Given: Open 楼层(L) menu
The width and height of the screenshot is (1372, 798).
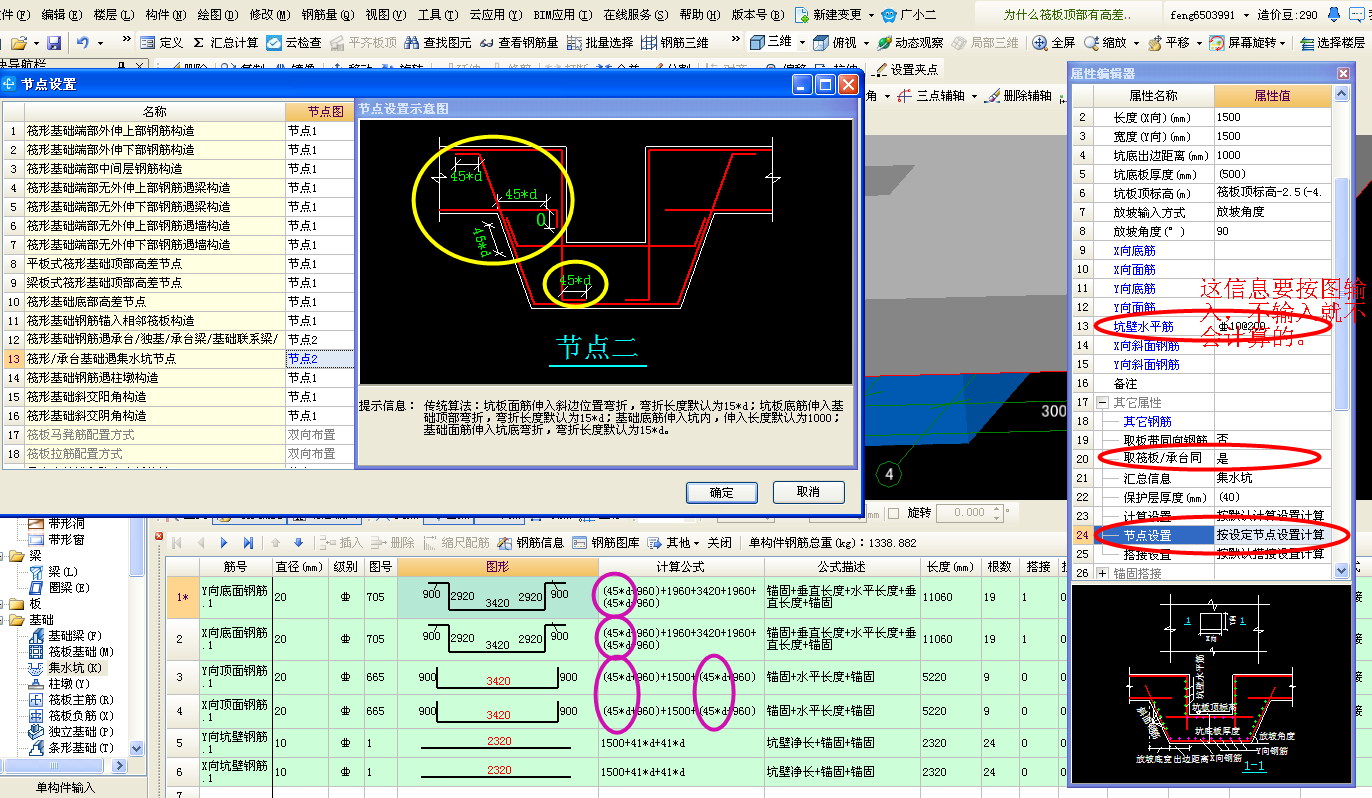Looking at the screenshot, I should (113, 15).
